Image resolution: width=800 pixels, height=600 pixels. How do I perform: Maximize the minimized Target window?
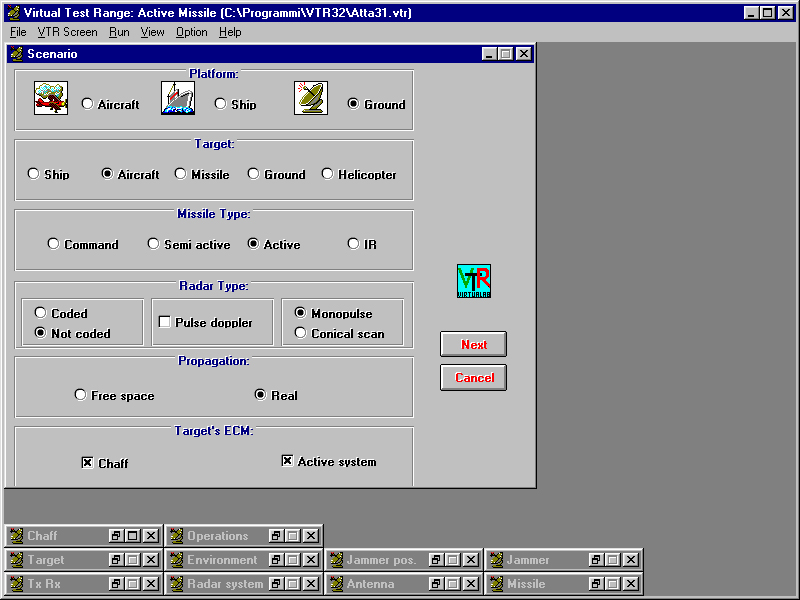(x=133, y=560)
